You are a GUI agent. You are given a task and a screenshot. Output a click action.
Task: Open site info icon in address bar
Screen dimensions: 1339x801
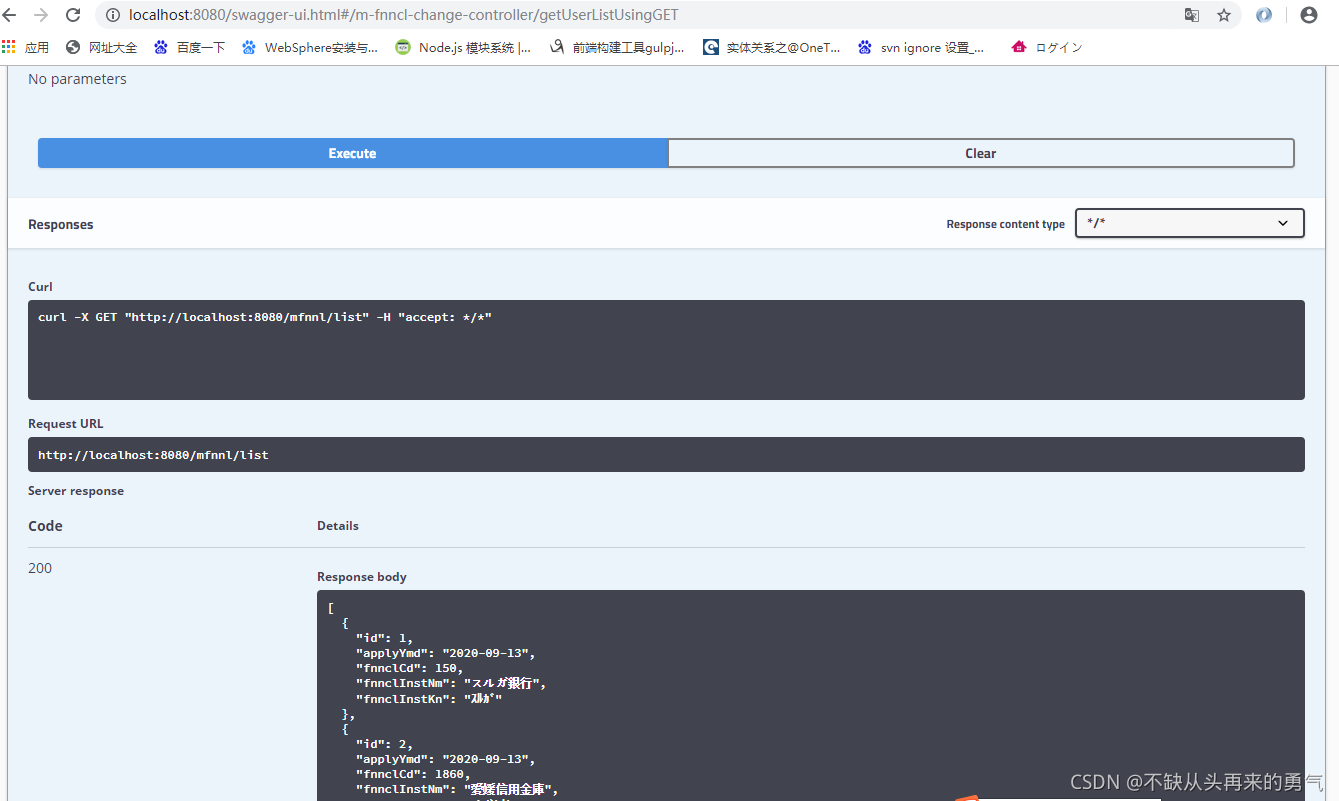(x=112, y=15)
